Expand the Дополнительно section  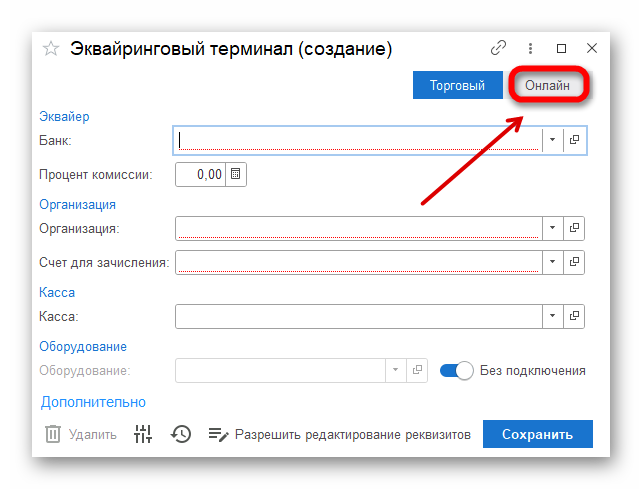(93, 402)
